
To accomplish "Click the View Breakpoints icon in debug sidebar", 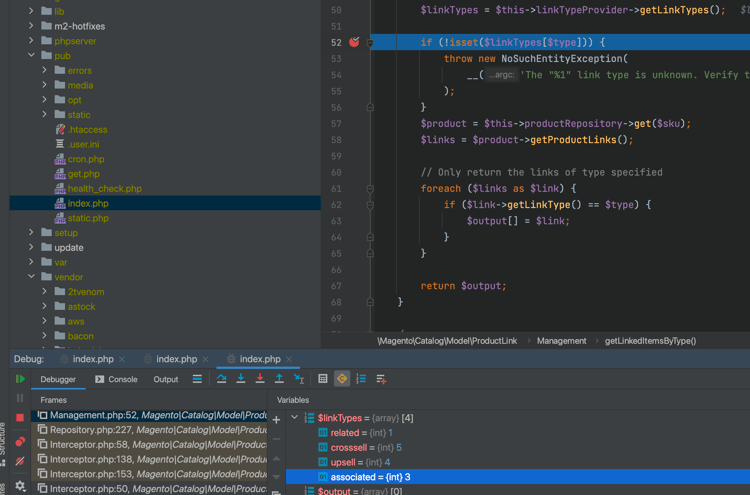I will pos(20,441).
